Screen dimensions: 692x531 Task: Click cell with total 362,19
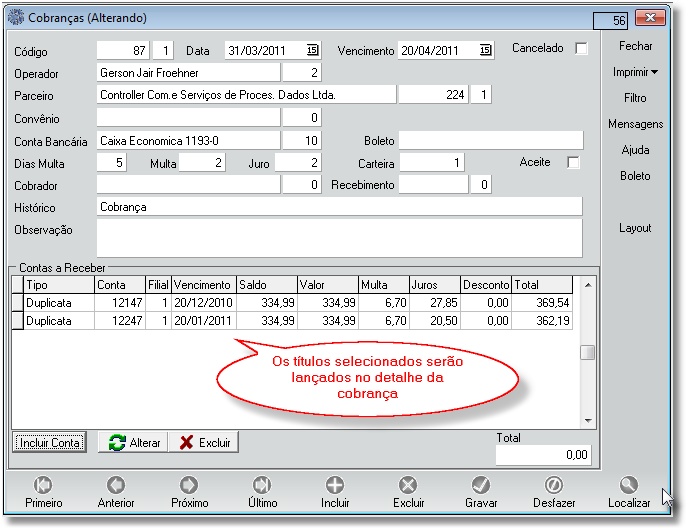pyautogui.click(x=542, y=320)
